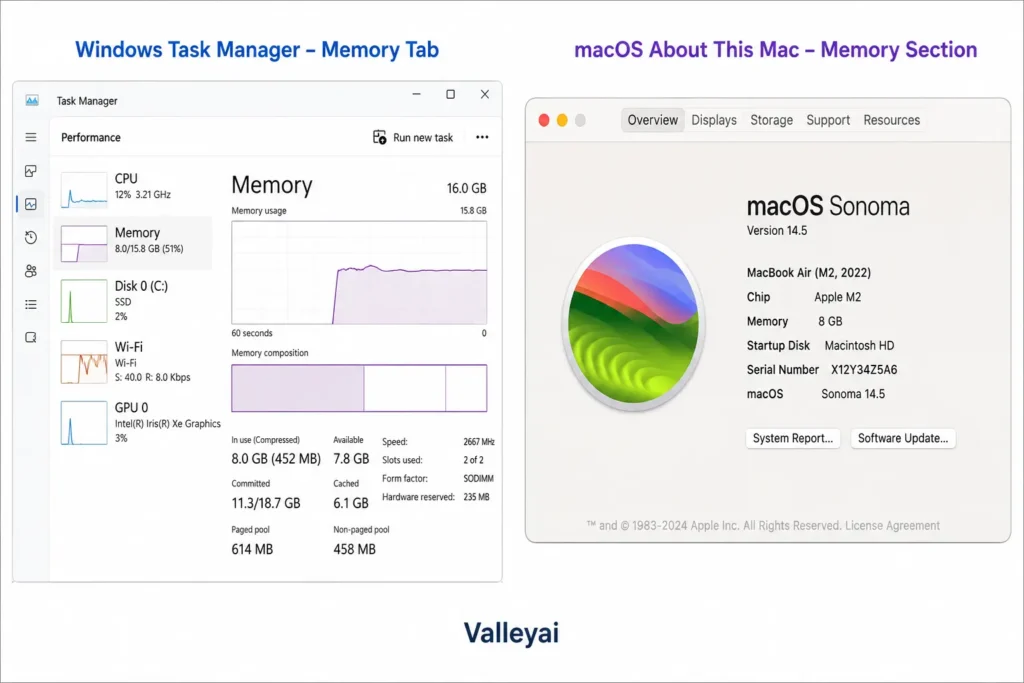
Task: Click Intel(R) Iris(R) Xe Graphics text
Action: [x=168, y=424]
